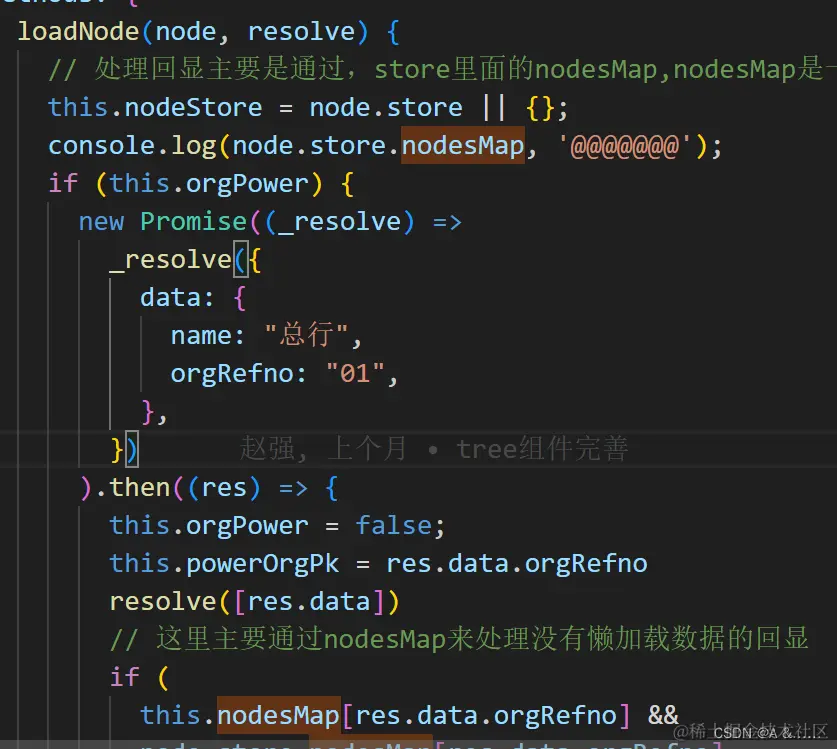Viewport: 837px width, 749px height.
Task: Click 'node.store' in the nodeStore assignment
Action: pos(386,108)
